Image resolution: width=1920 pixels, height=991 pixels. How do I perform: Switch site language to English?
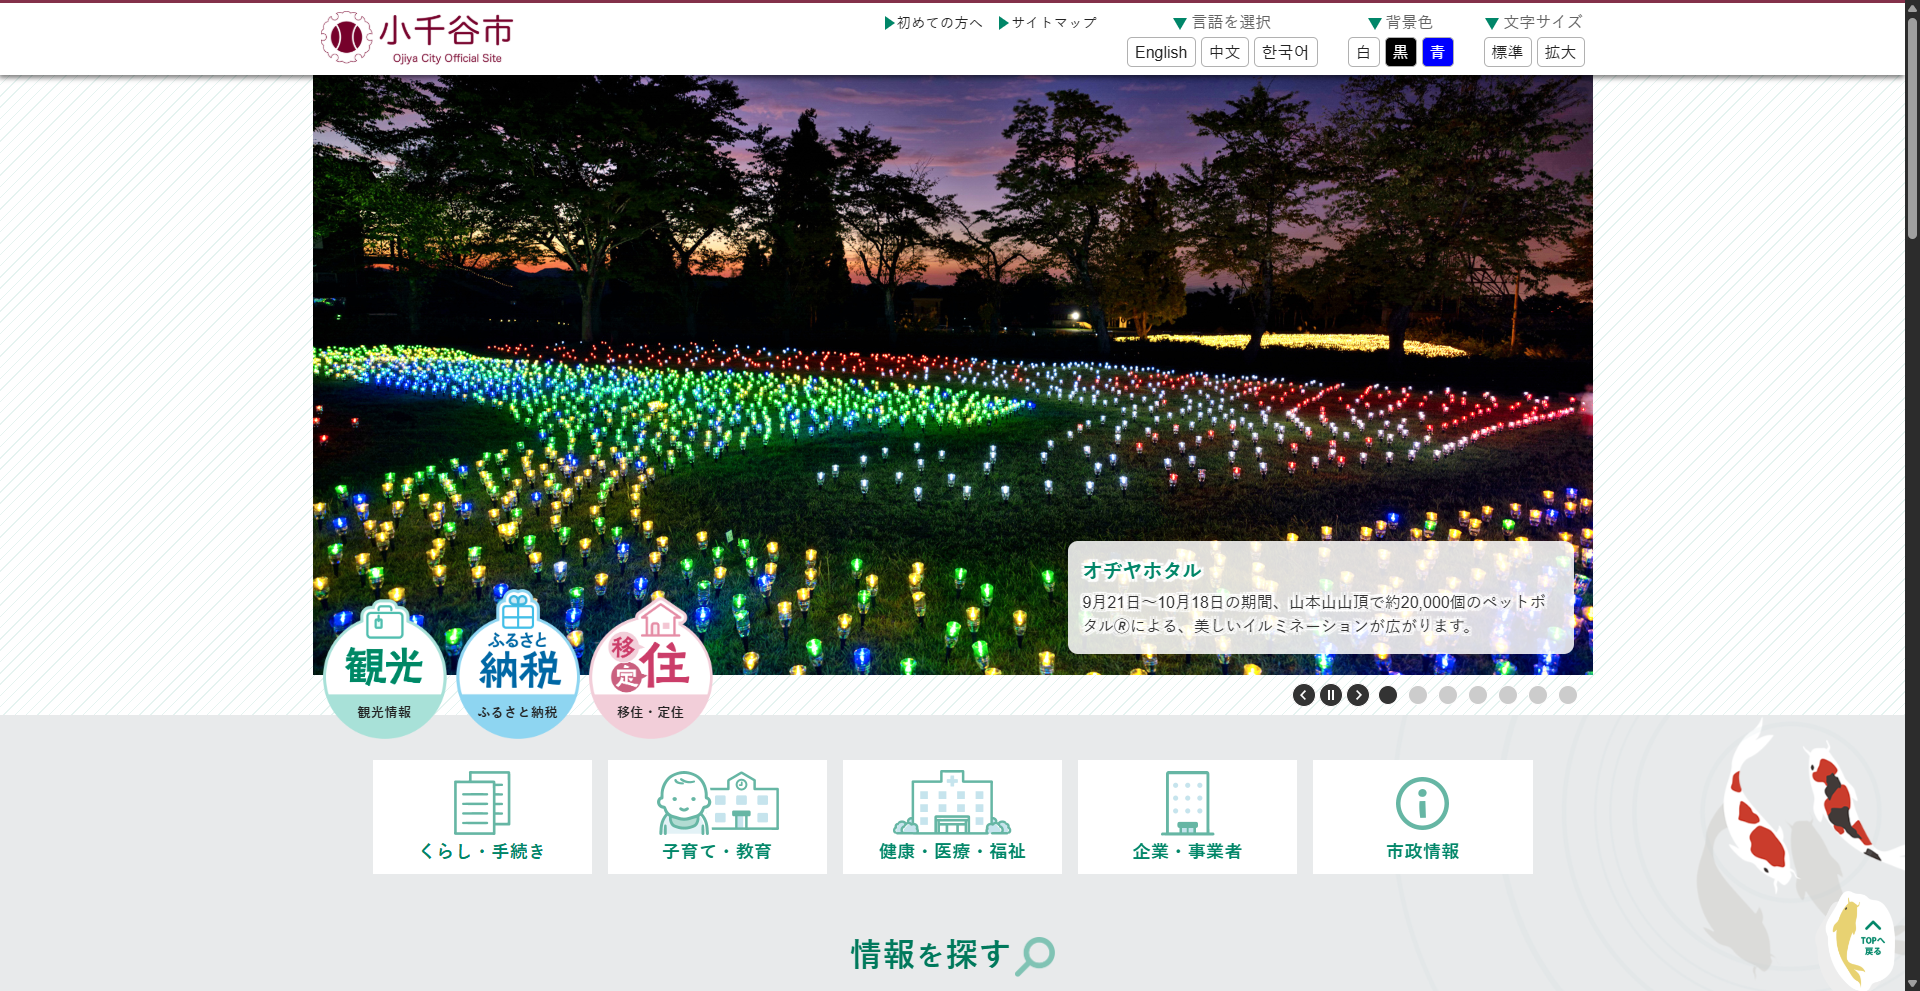click(x=1160, y=52)
